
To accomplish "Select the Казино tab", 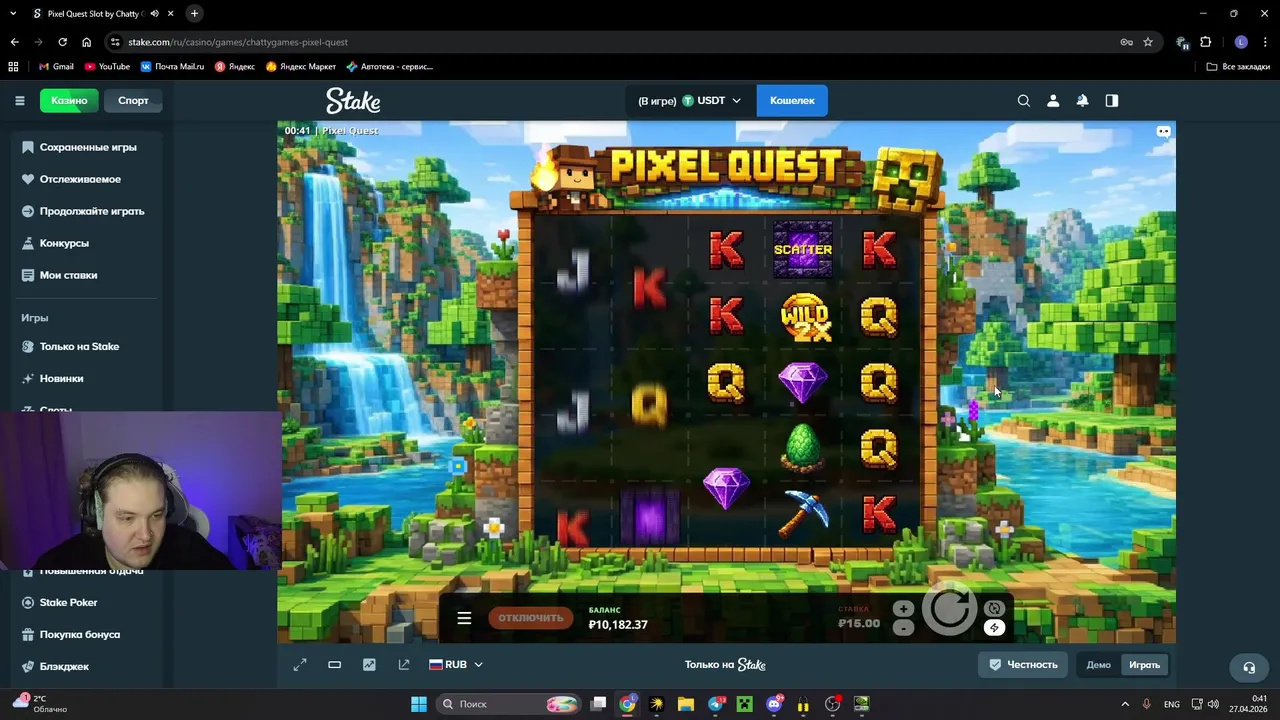I will point(69,101).
